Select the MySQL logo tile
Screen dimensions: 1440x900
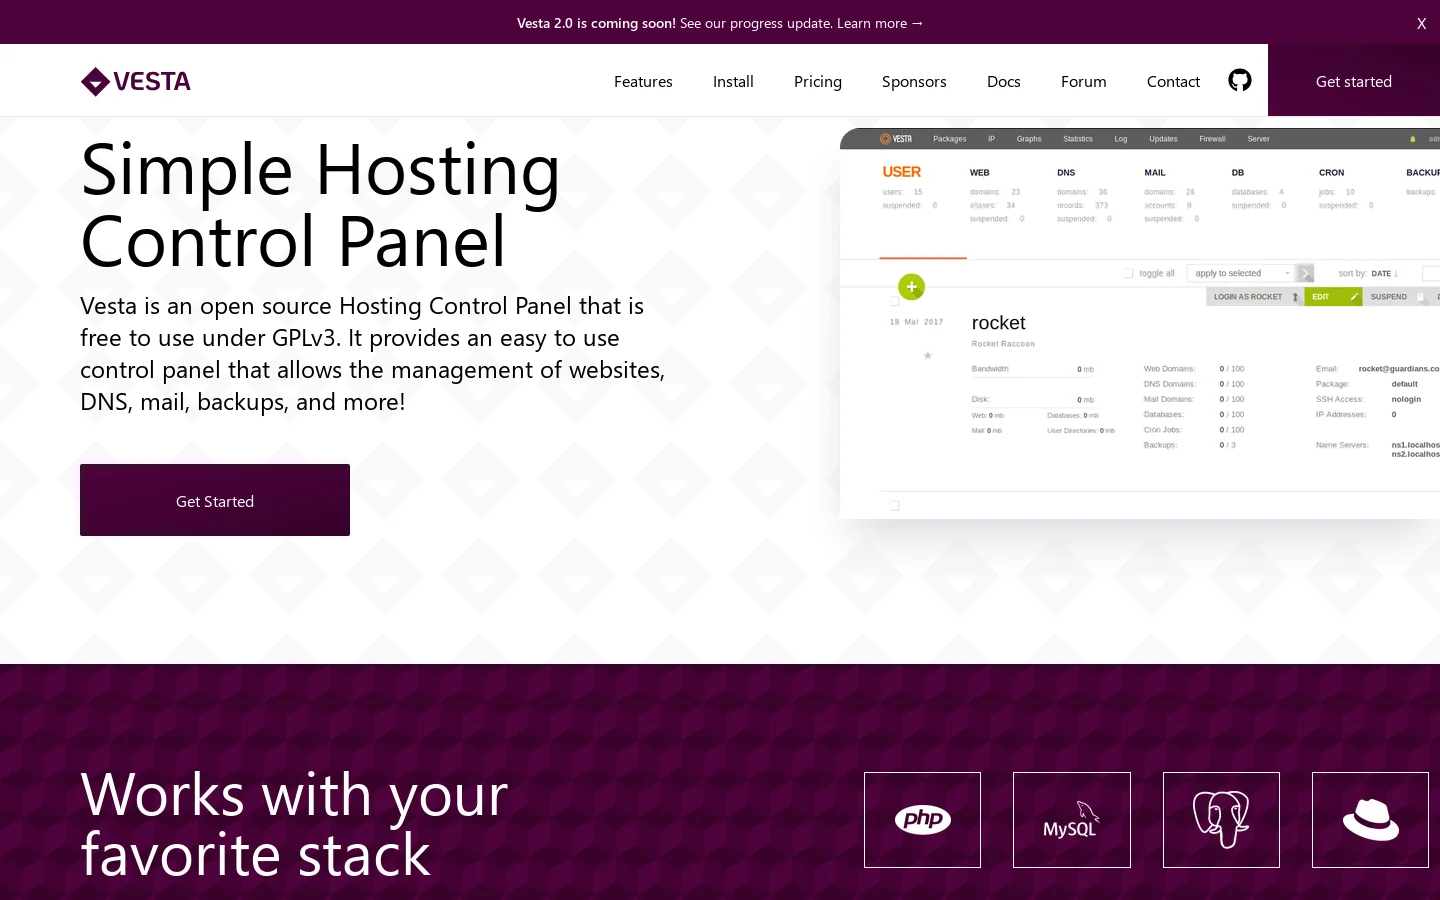[1071, 820]
